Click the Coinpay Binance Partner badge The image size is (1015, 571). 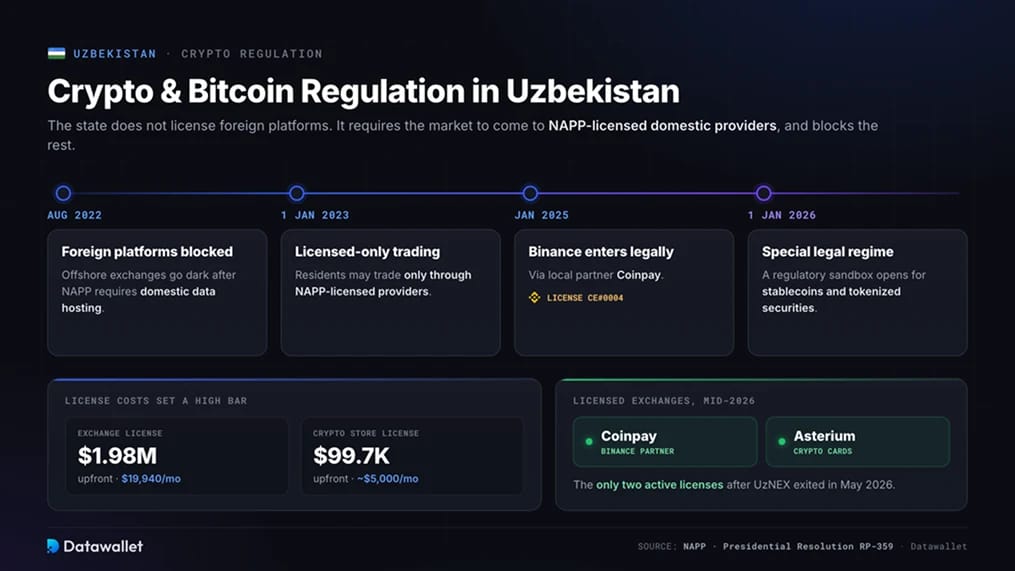pyautogui.click(x=665, y=442)
